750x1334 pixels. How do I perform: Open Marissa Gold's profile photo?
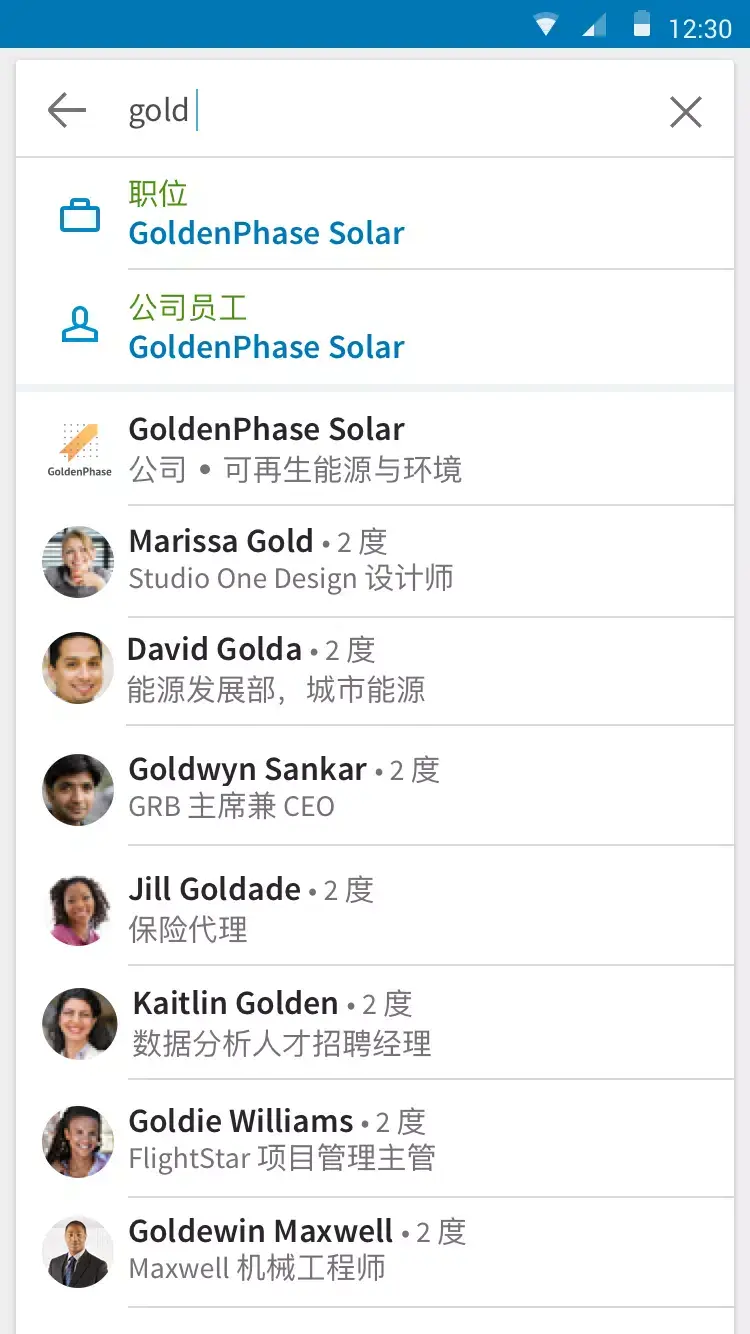78,562
